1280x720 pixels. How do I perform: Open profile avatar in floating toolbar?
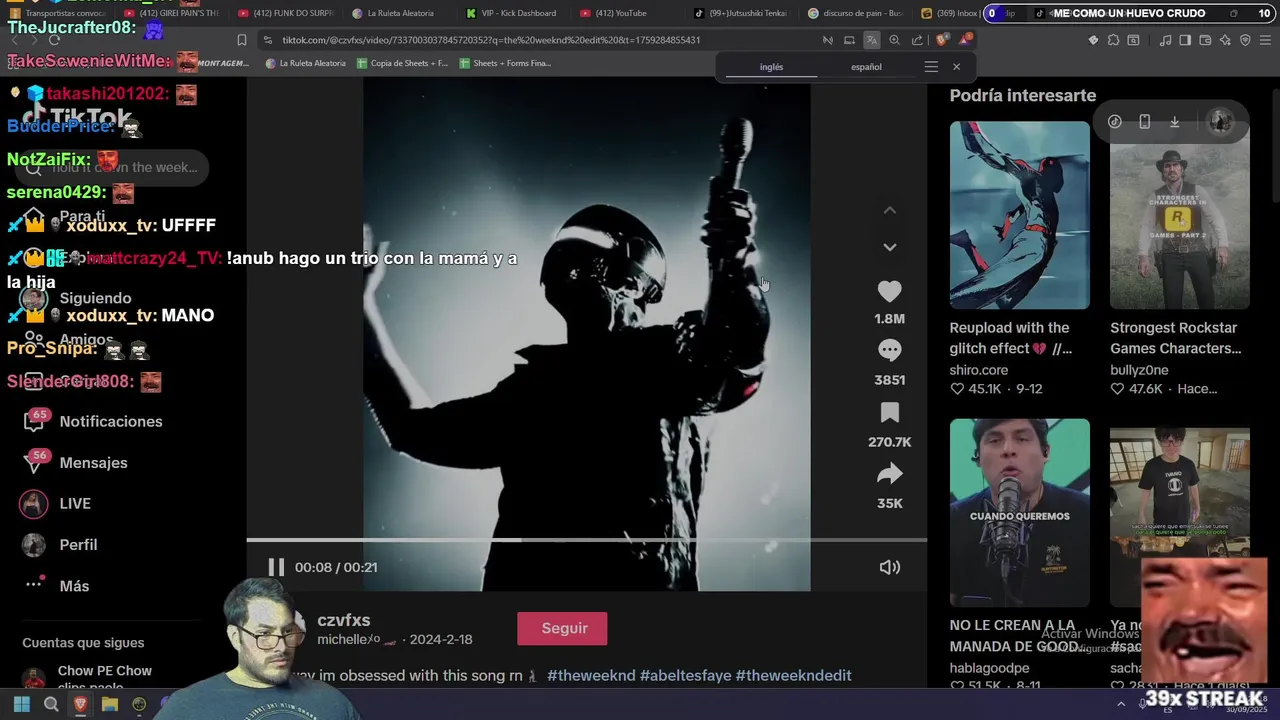point(1220,122)
